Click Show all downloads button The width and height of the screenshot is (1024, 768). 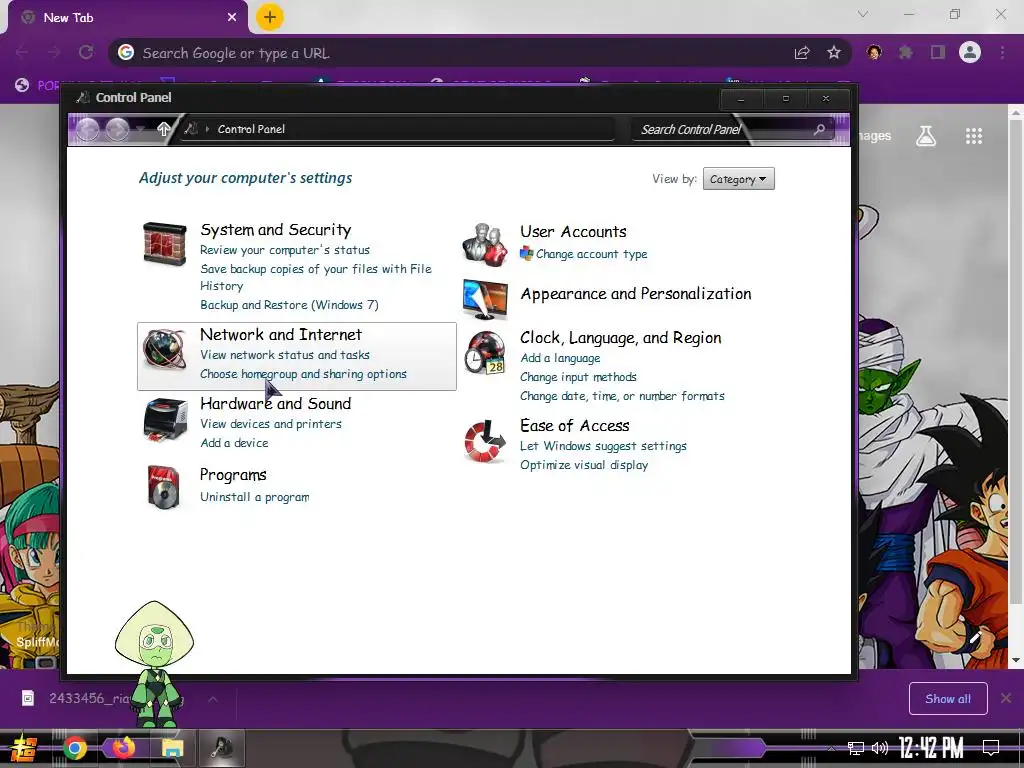click(x=948, y=699)
